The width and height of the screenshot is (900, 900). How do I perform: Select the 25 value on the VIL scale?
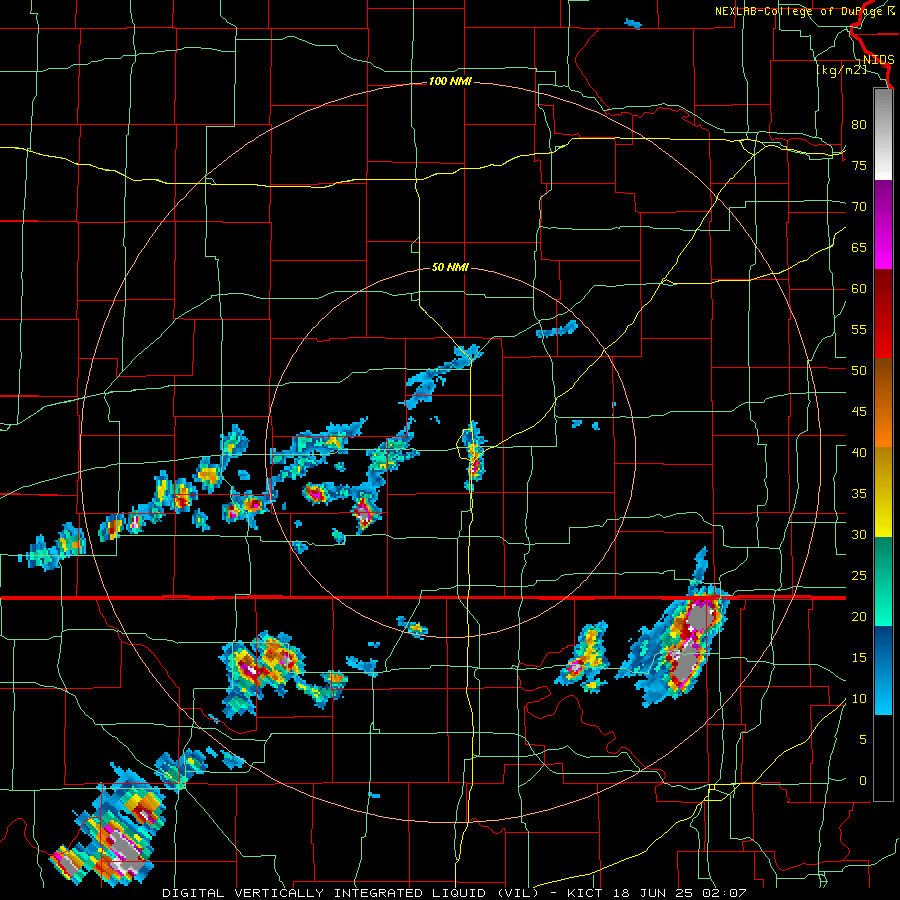click(x=859, y=575)
